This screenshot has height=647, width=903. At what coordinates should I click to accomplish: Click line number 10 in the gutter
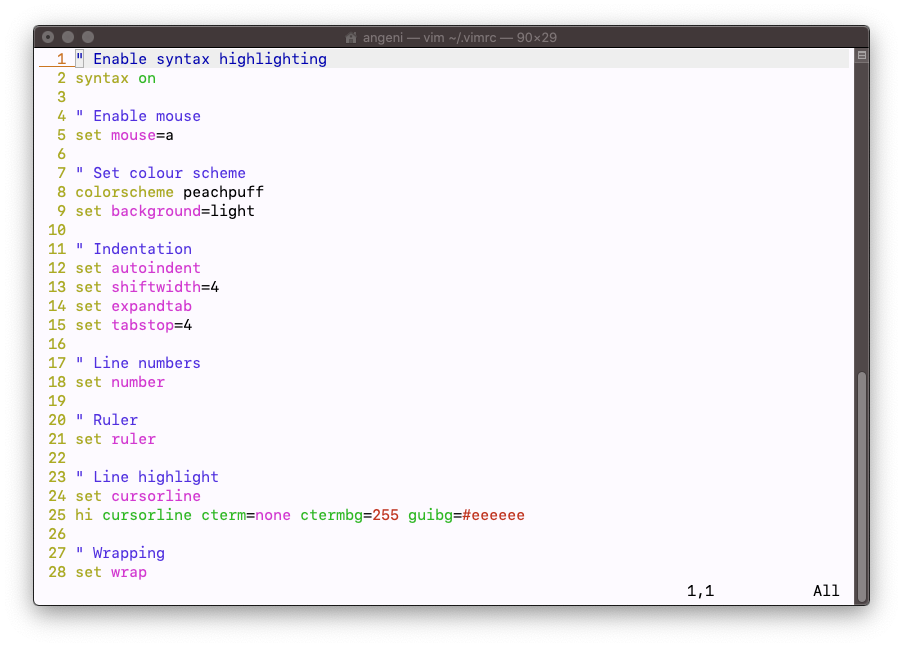(x=57, y=230)
